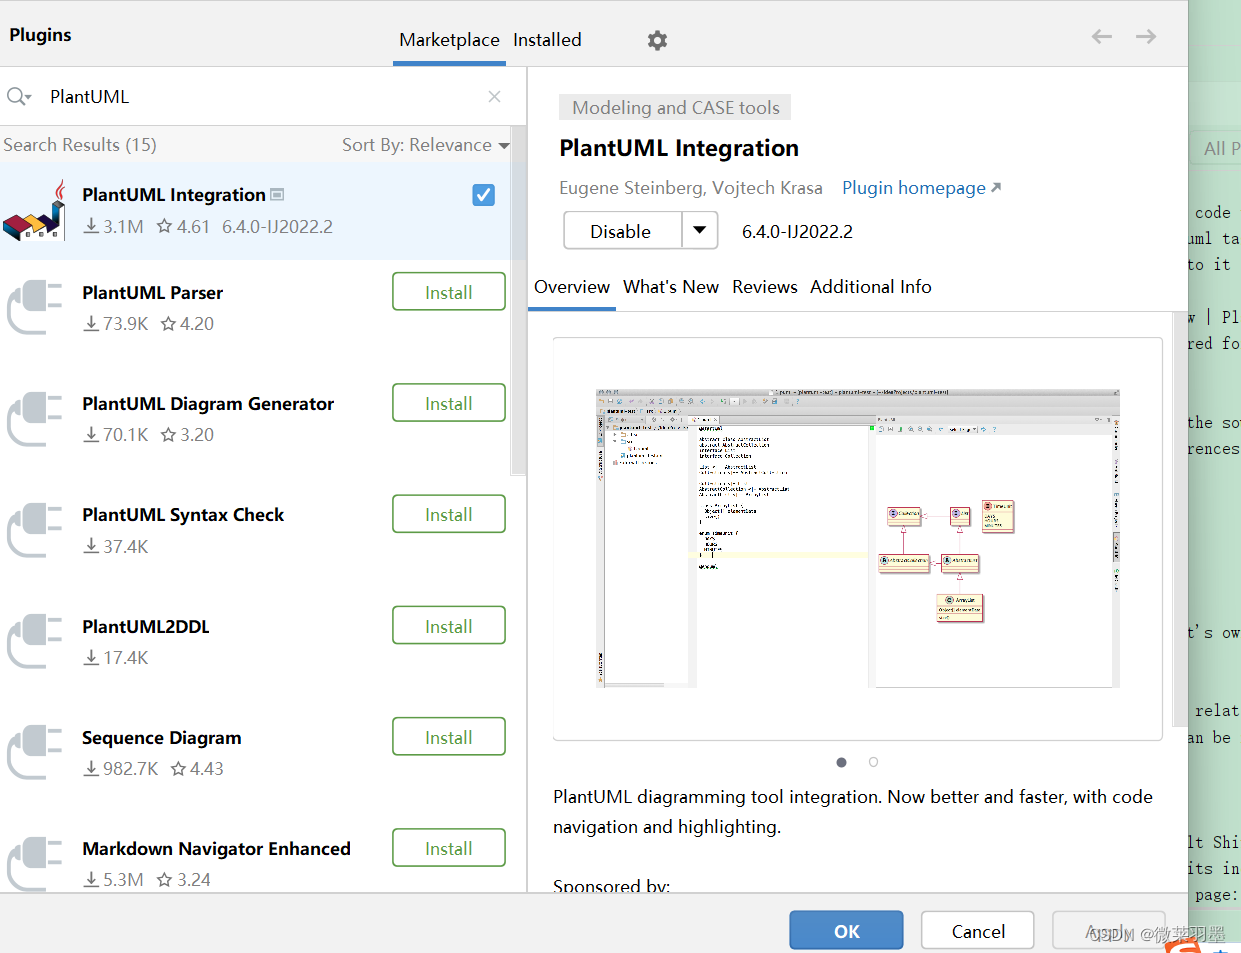
Task: Install PlantUML Diagram Generator
Action: click(449, 403)
